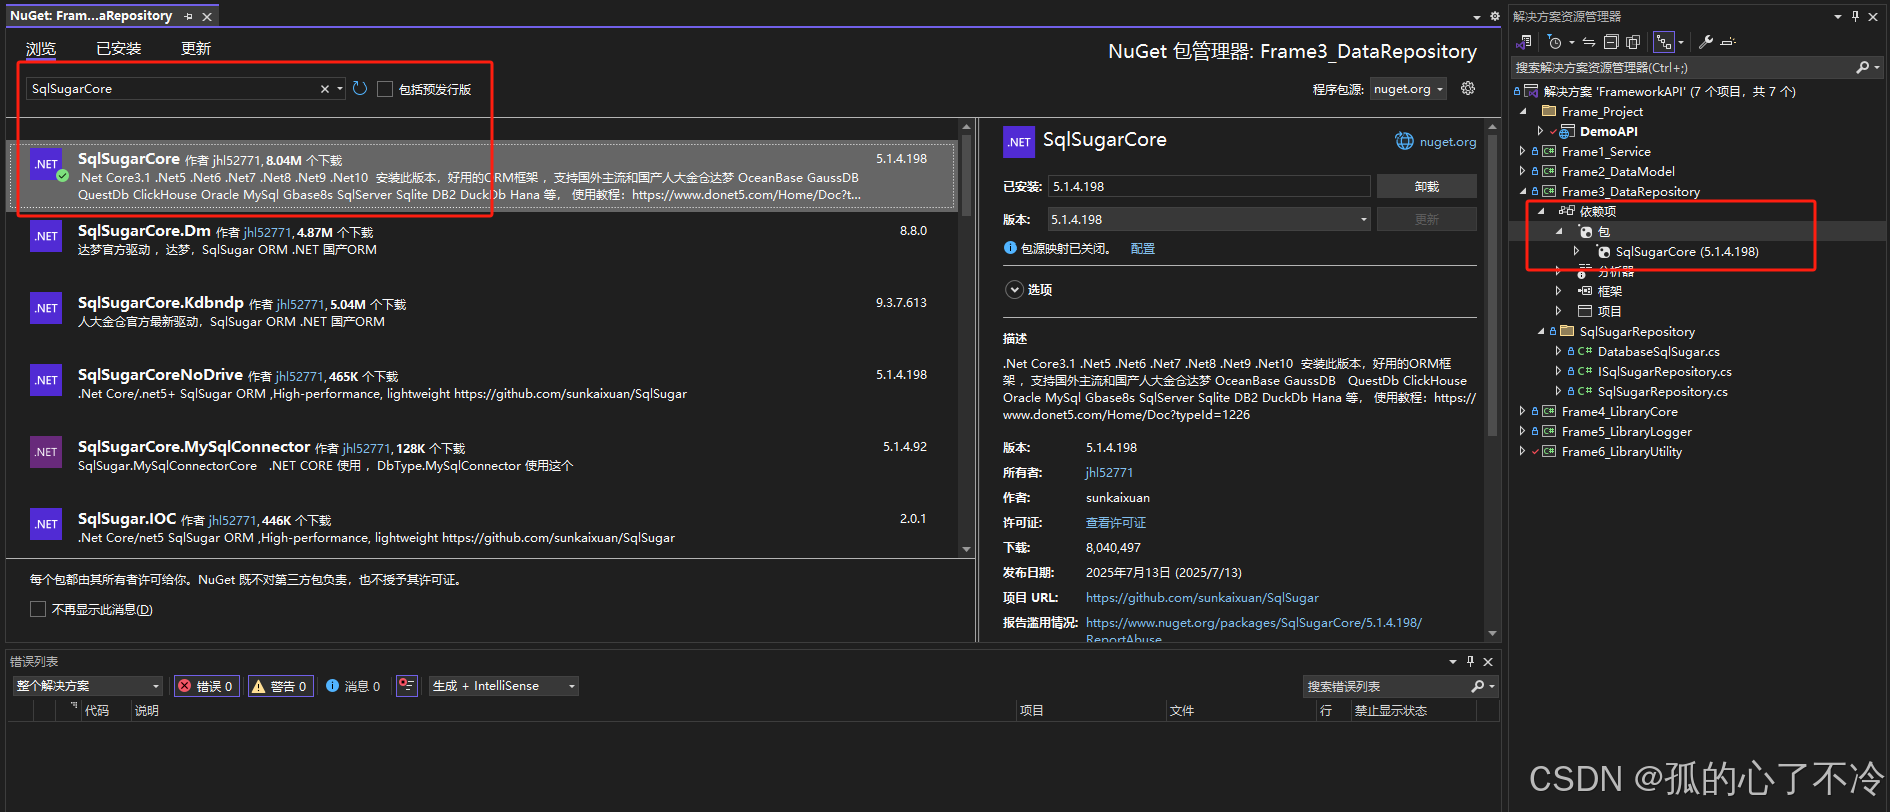Toggle the nested tree view icon in Solution Explorer

(1664, 42)
